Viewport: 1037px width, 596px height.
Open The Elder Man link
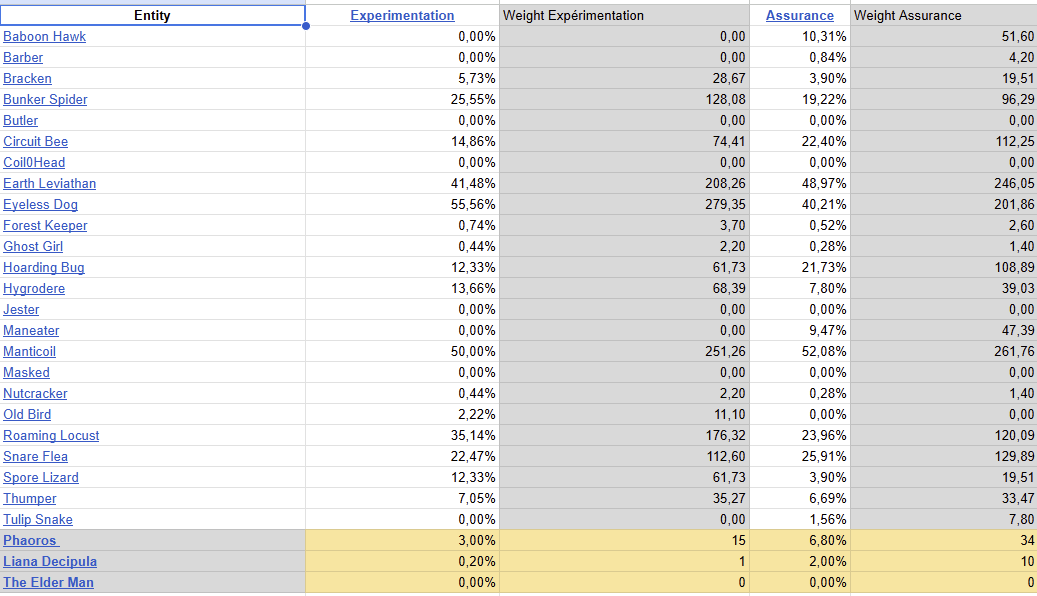[48, 583]
